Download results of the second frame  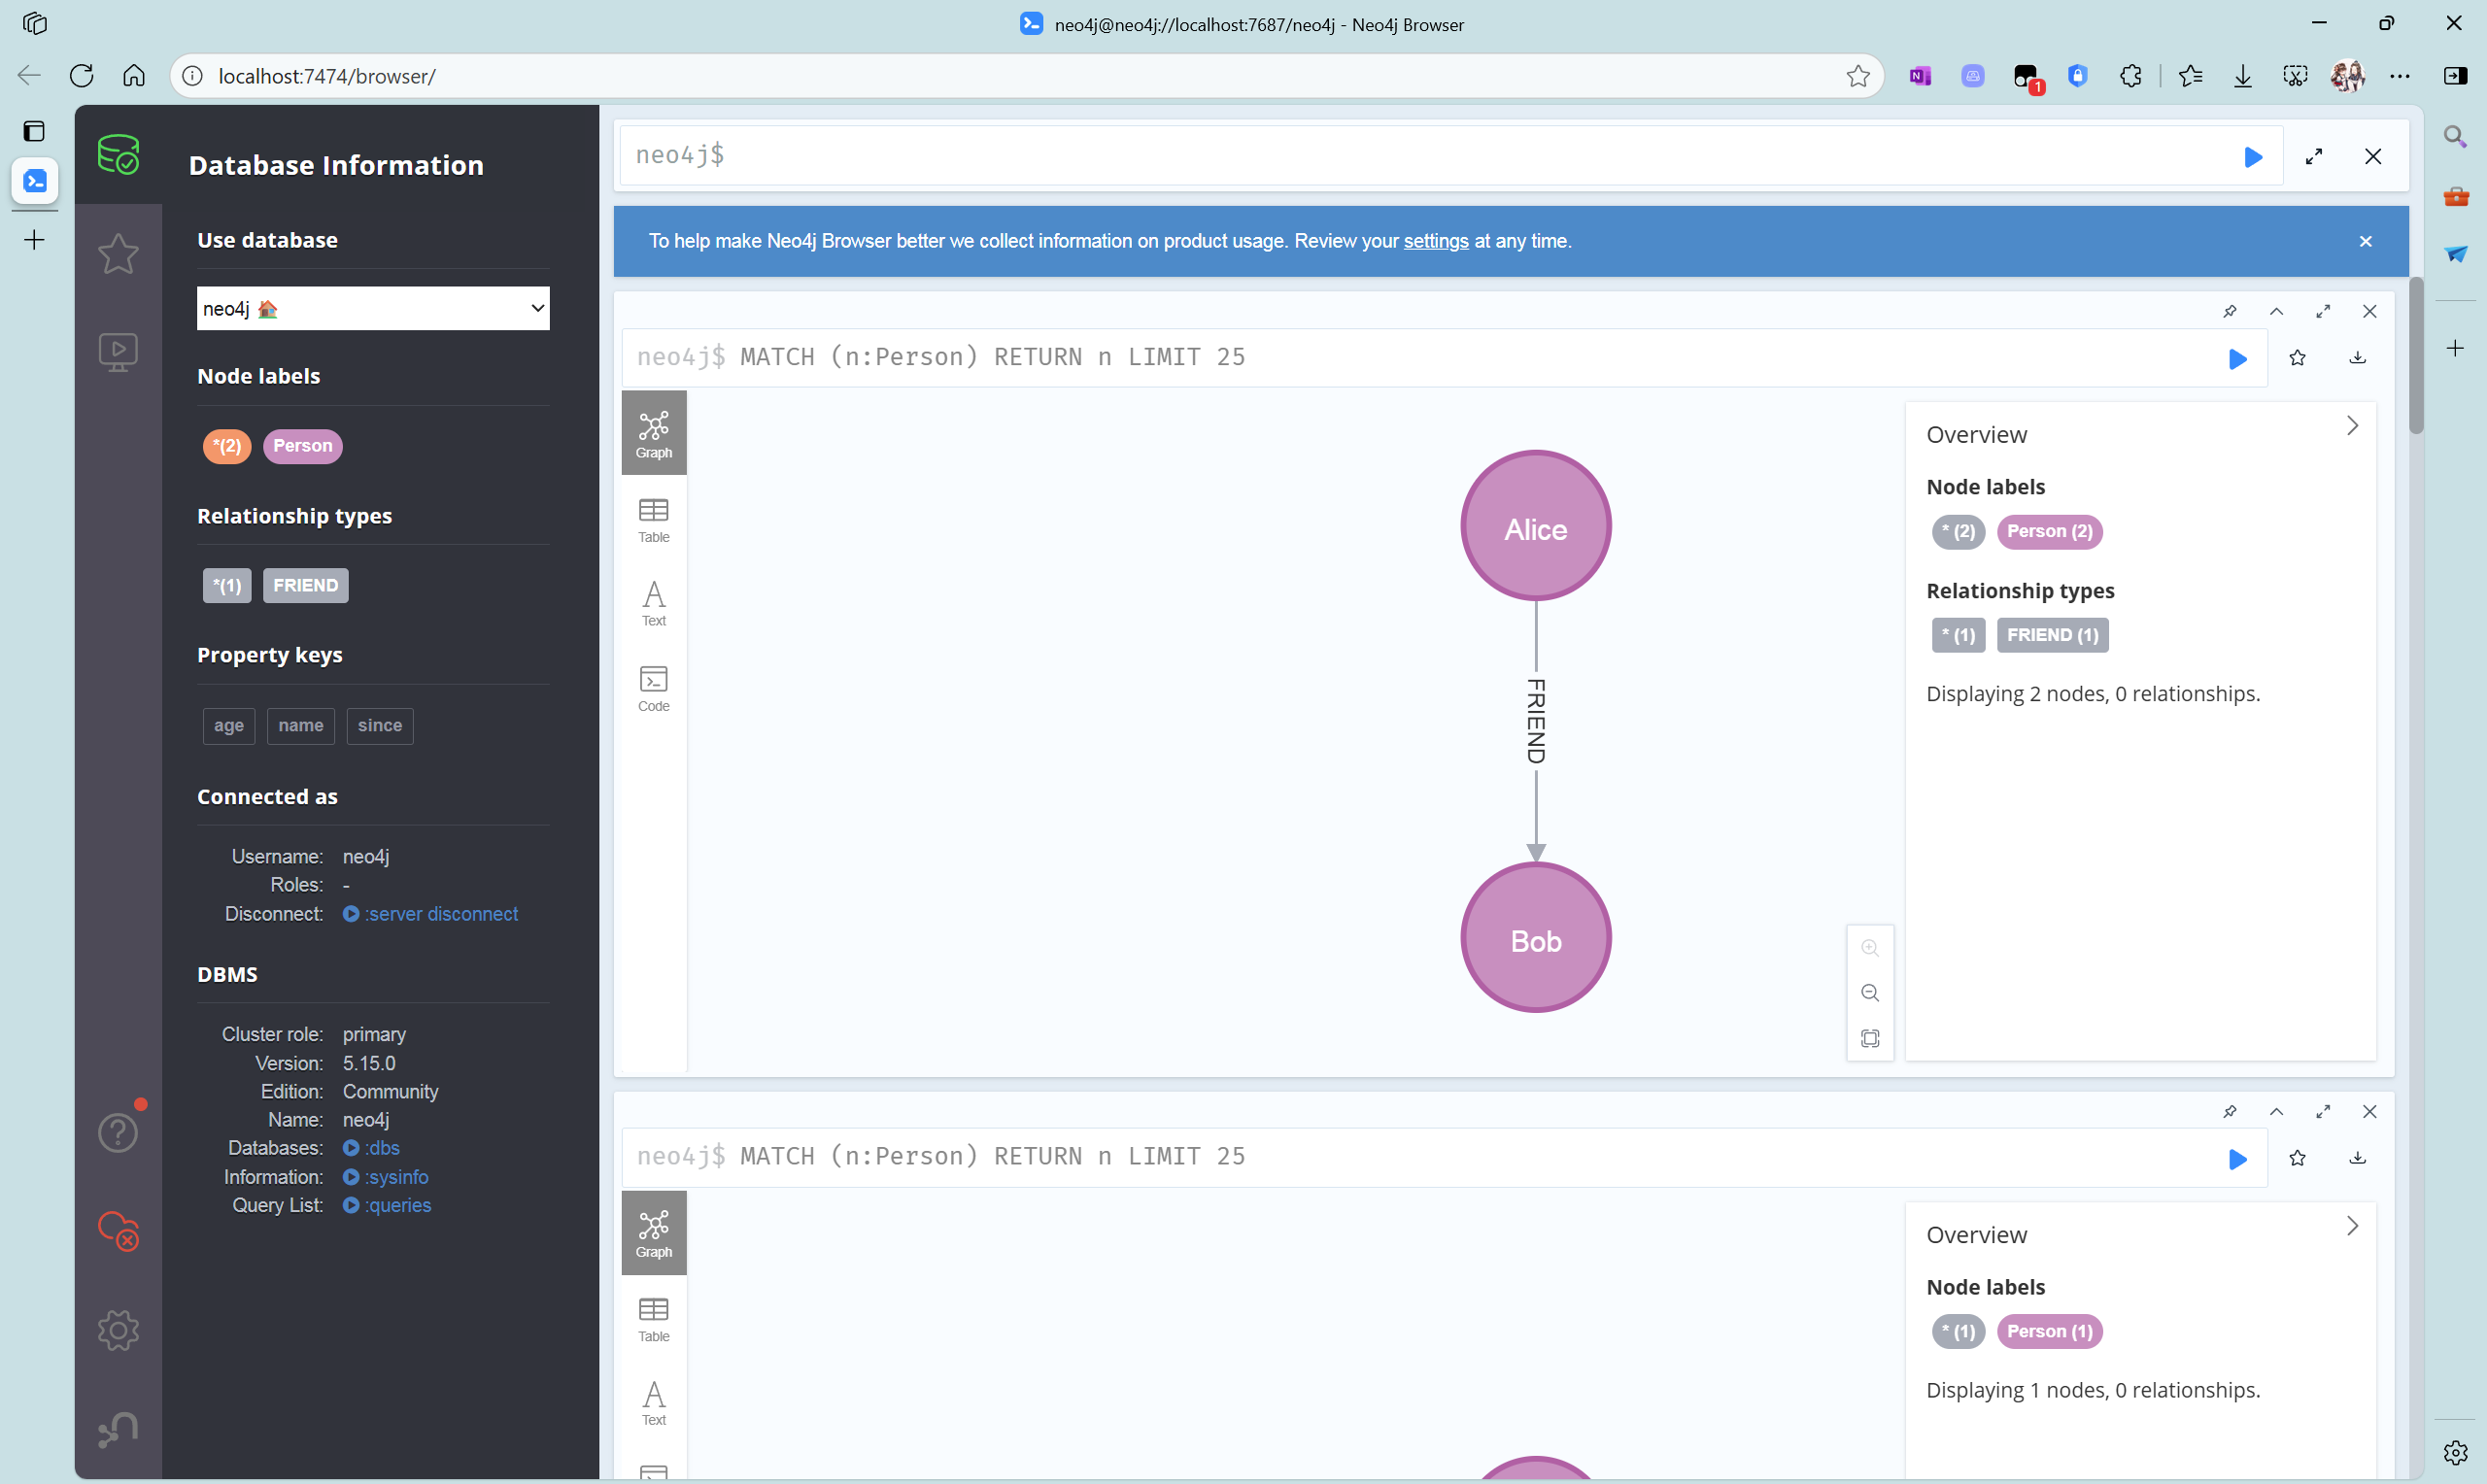[x=2358, y=1158]
